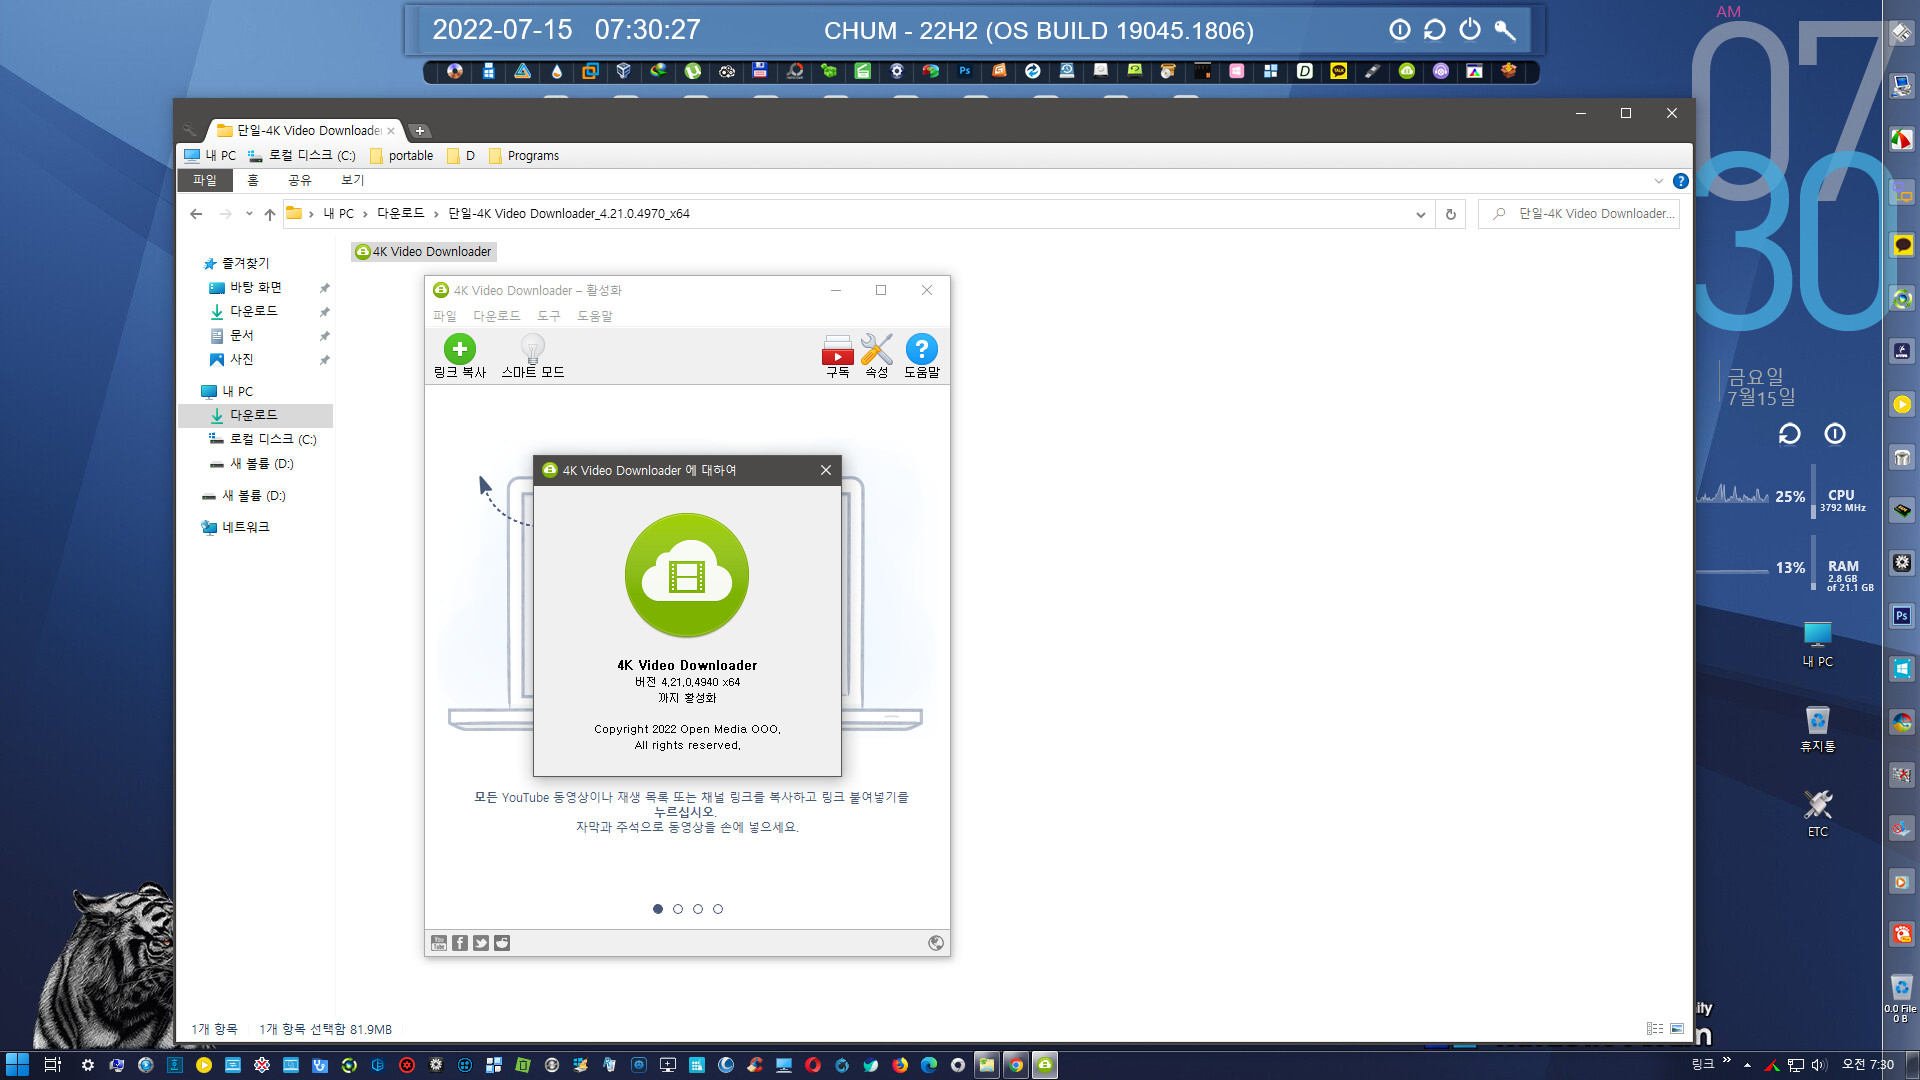Open the Subscriptions (구독) icon

837,356
